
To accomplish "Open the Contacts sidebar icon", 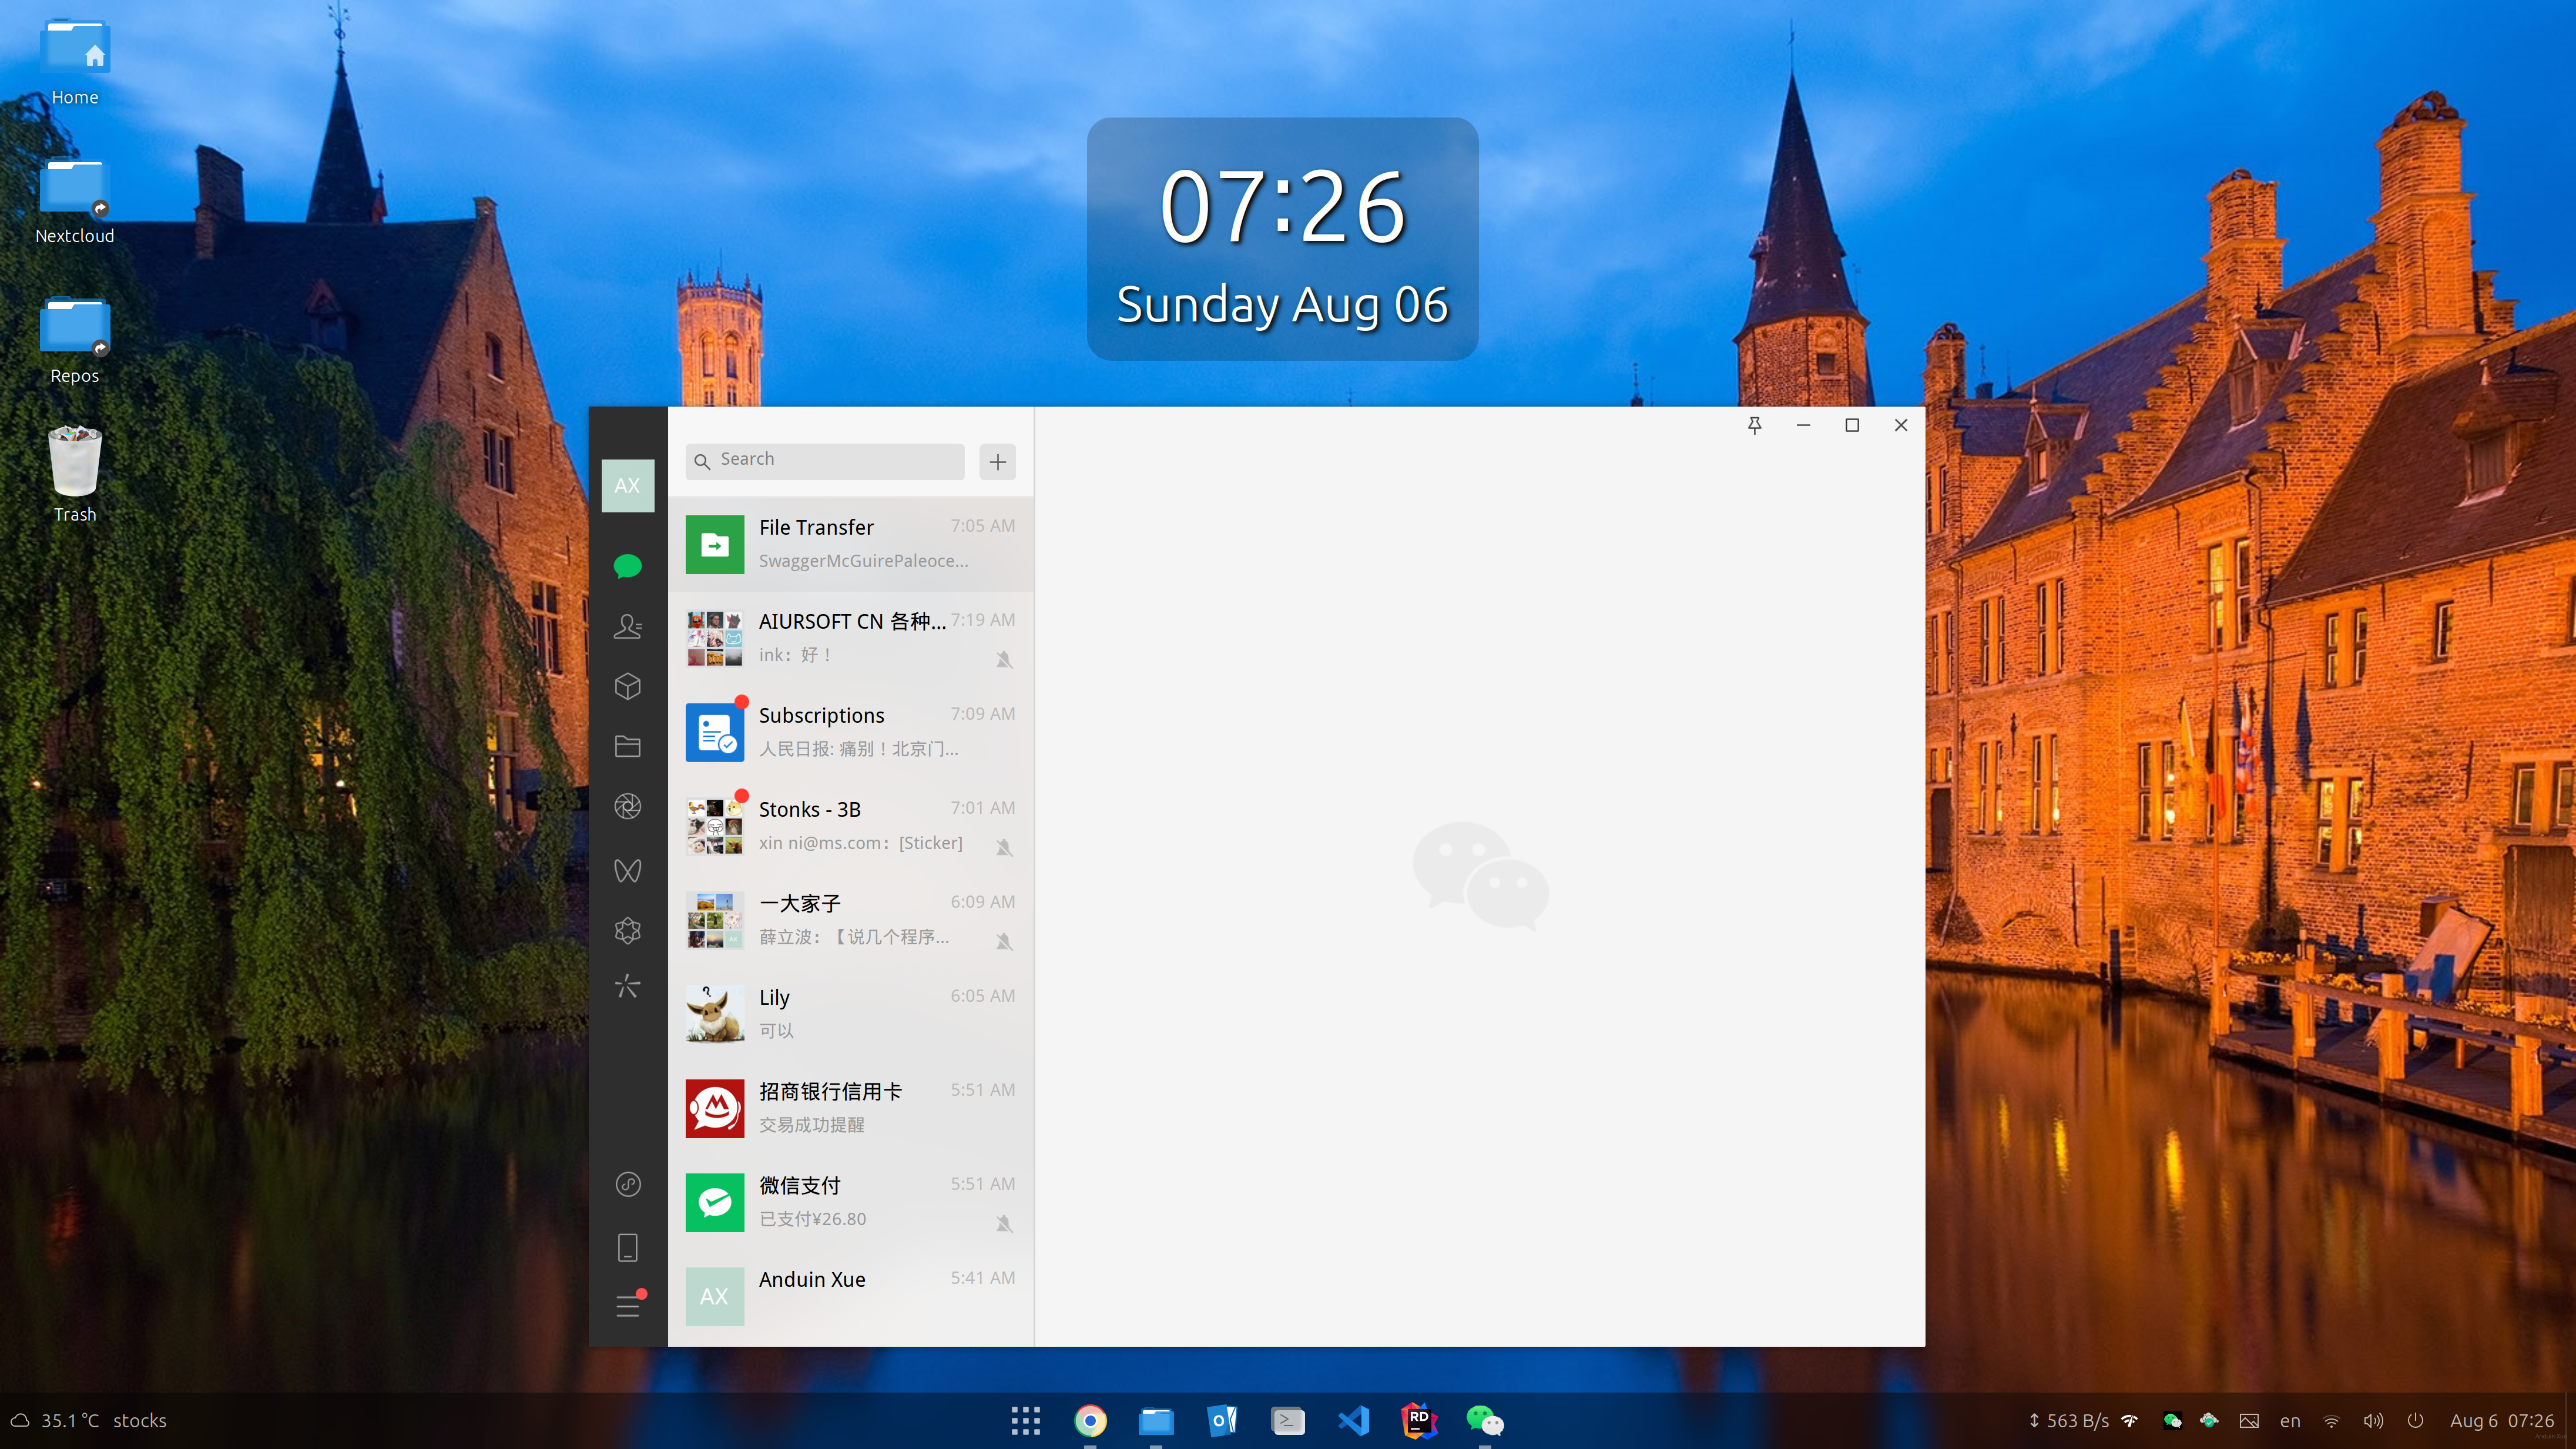I will 627,627.
